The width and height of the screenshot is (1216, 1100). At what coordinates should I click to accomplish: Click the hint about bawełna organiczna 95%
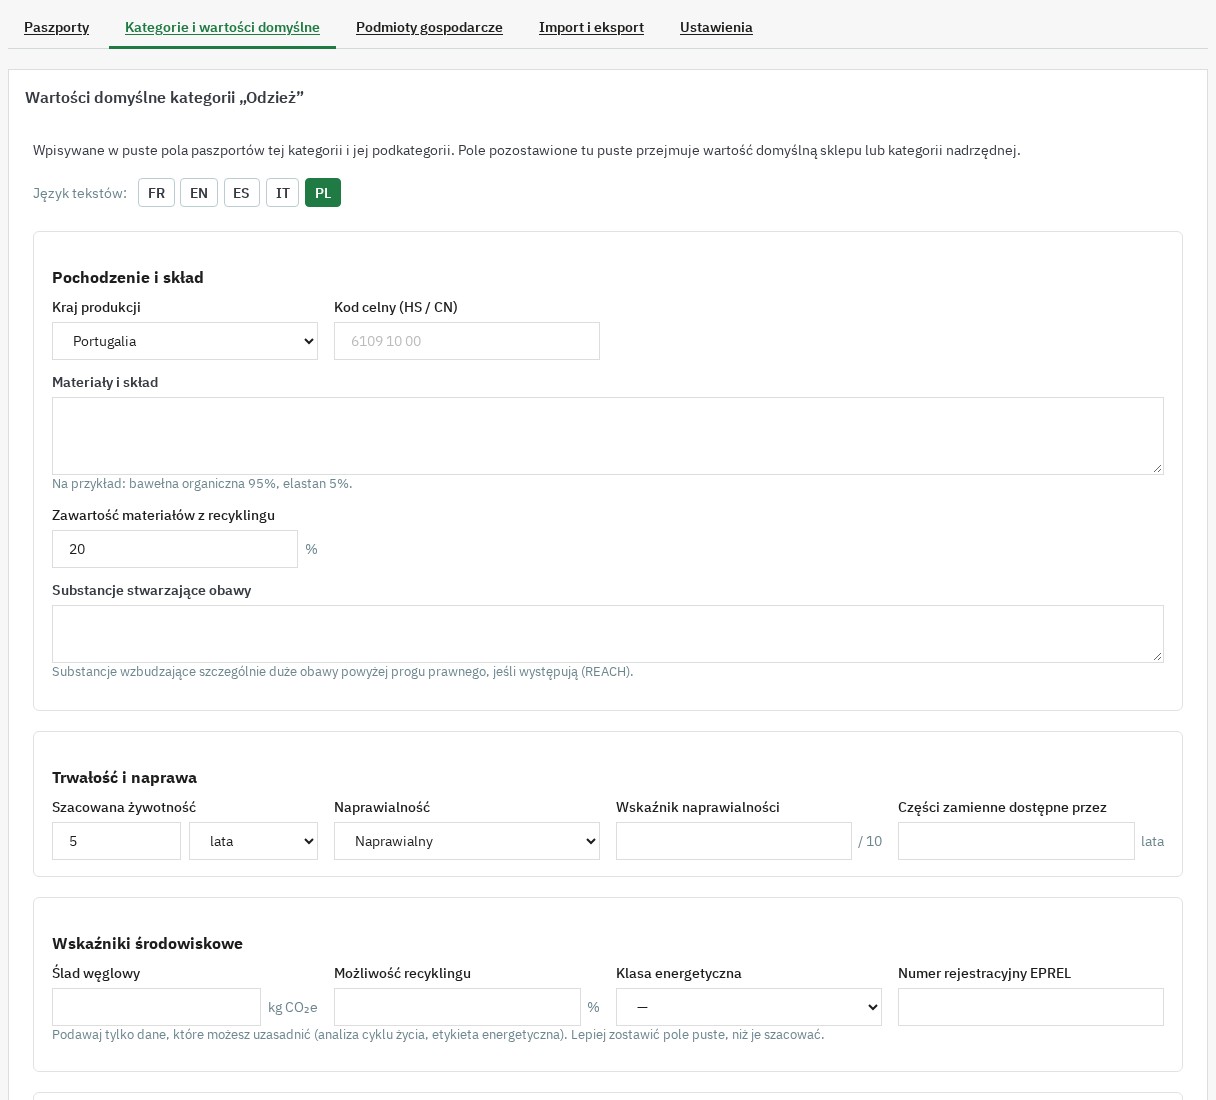coord(202,483)
